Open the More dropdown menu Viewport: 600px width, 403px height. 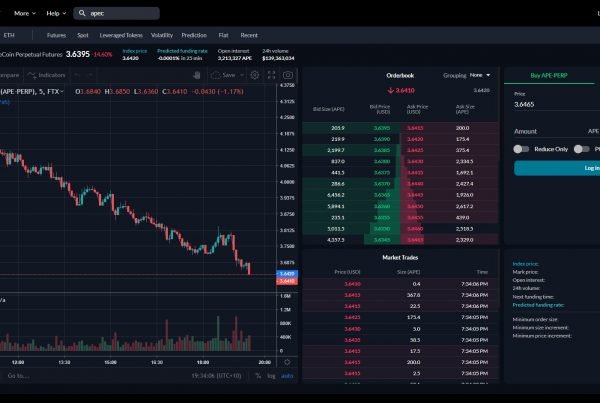click(x=25, y=13)
